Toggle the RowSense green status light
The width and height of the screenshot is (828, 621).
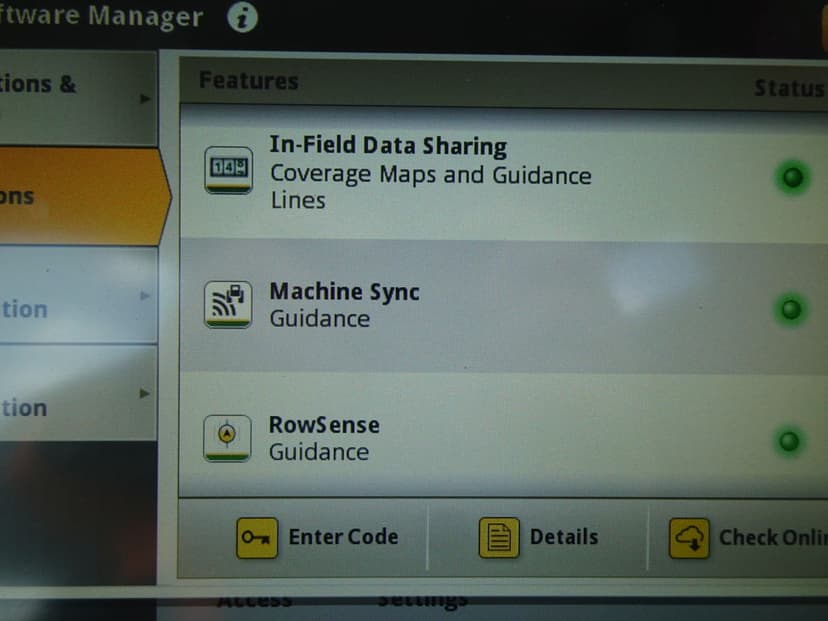point(790,440)
